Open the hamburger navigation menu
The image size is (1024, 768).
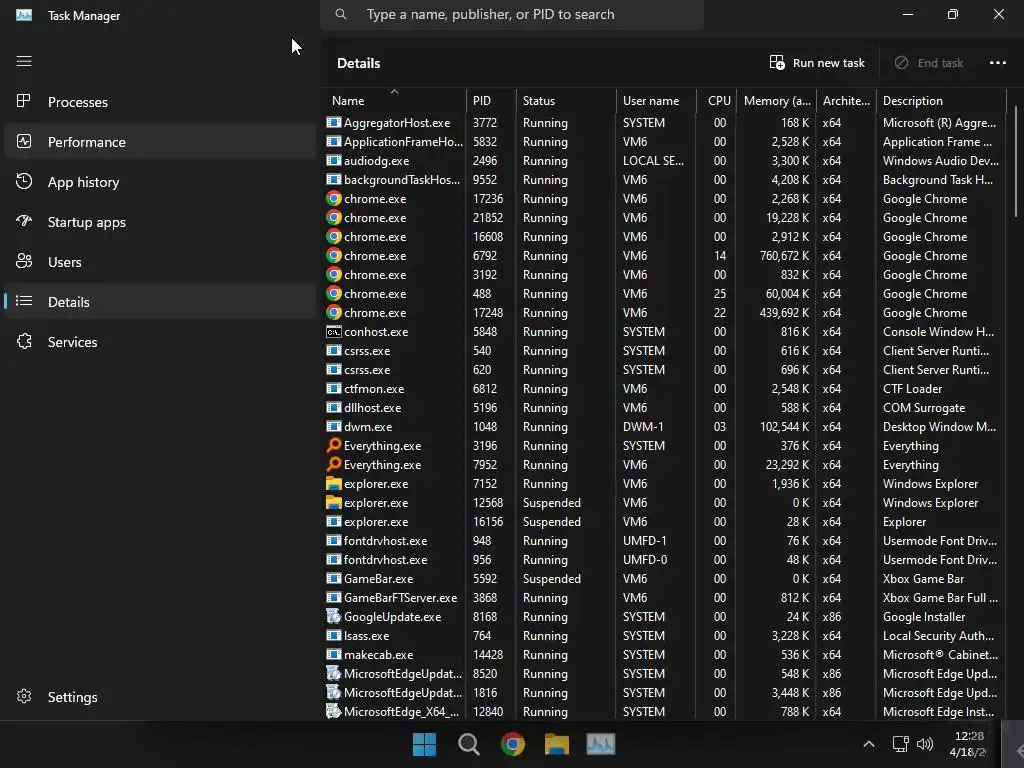pos(24,61)
